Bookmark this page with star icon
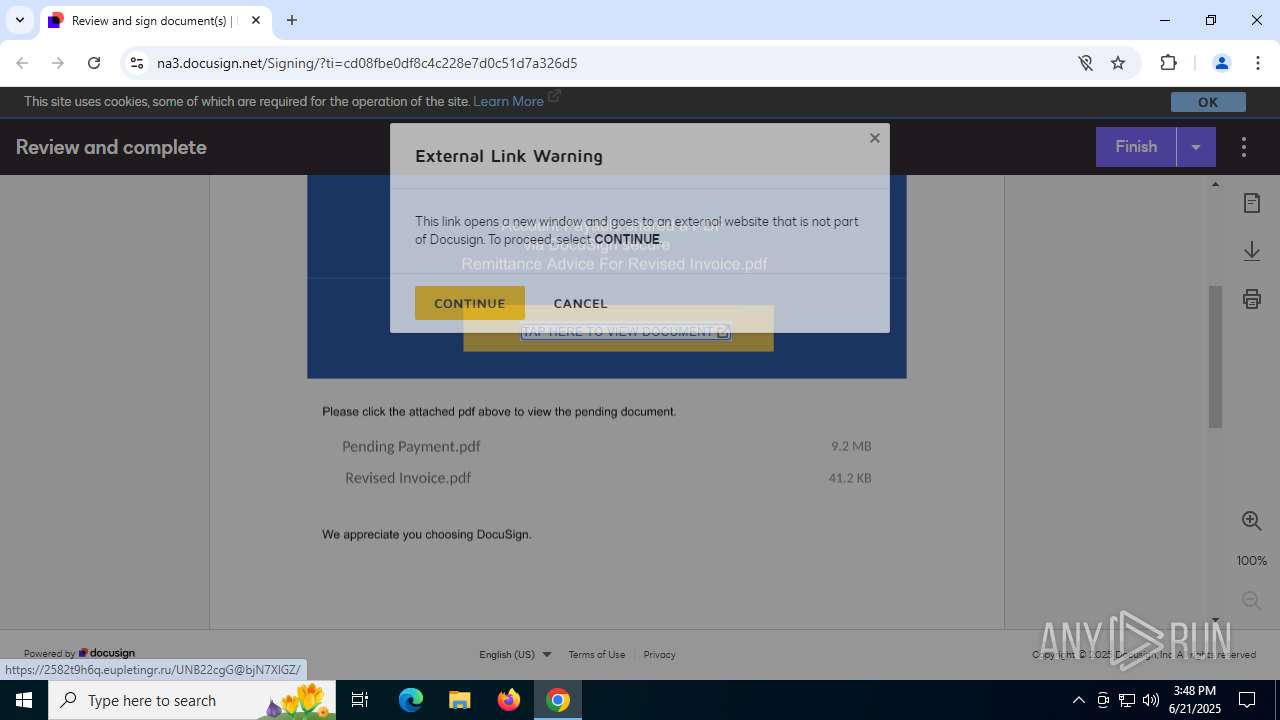Screen dimensions: 1280x720 click(x=1118, y=63)
